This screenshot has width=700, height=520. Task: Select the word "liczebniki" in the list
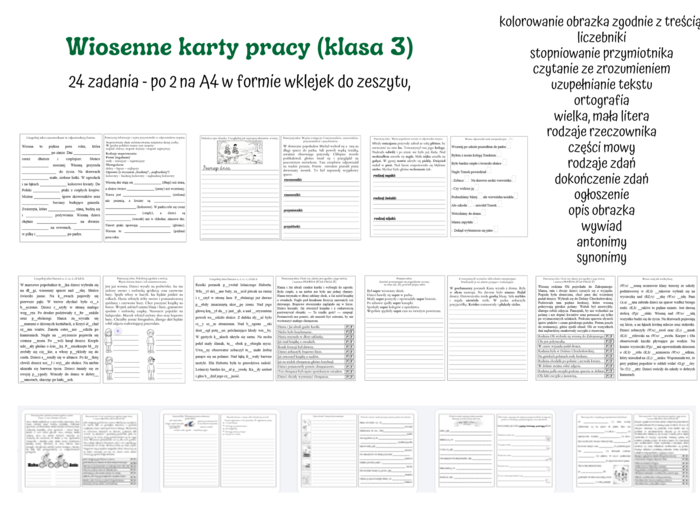[x=601, y=37]
